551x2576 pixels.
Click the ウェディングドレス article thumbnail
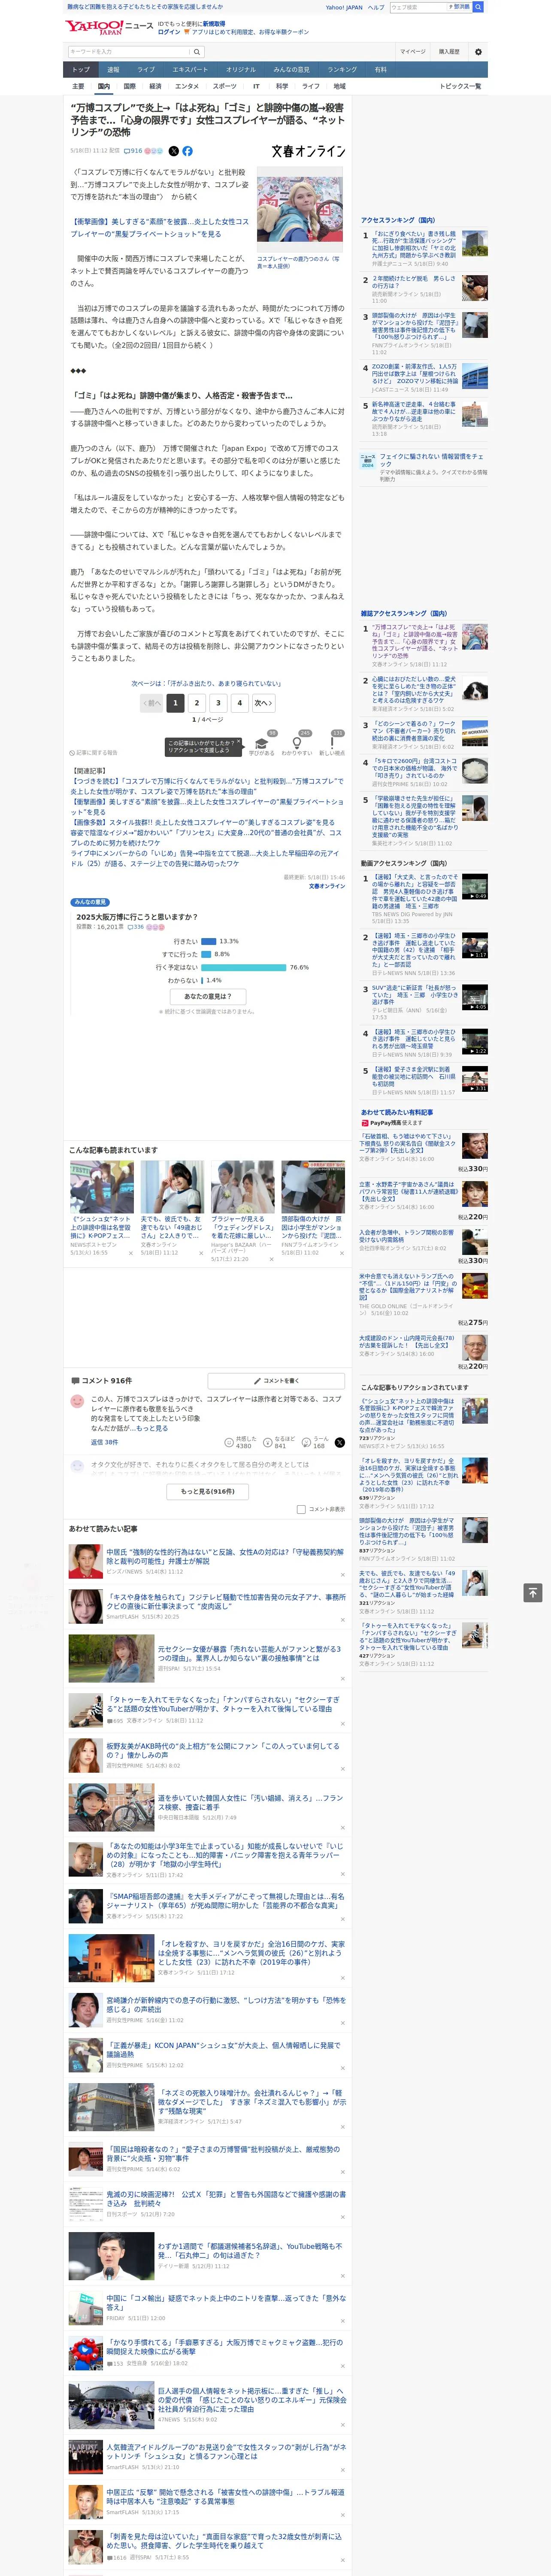point(242,1187)
